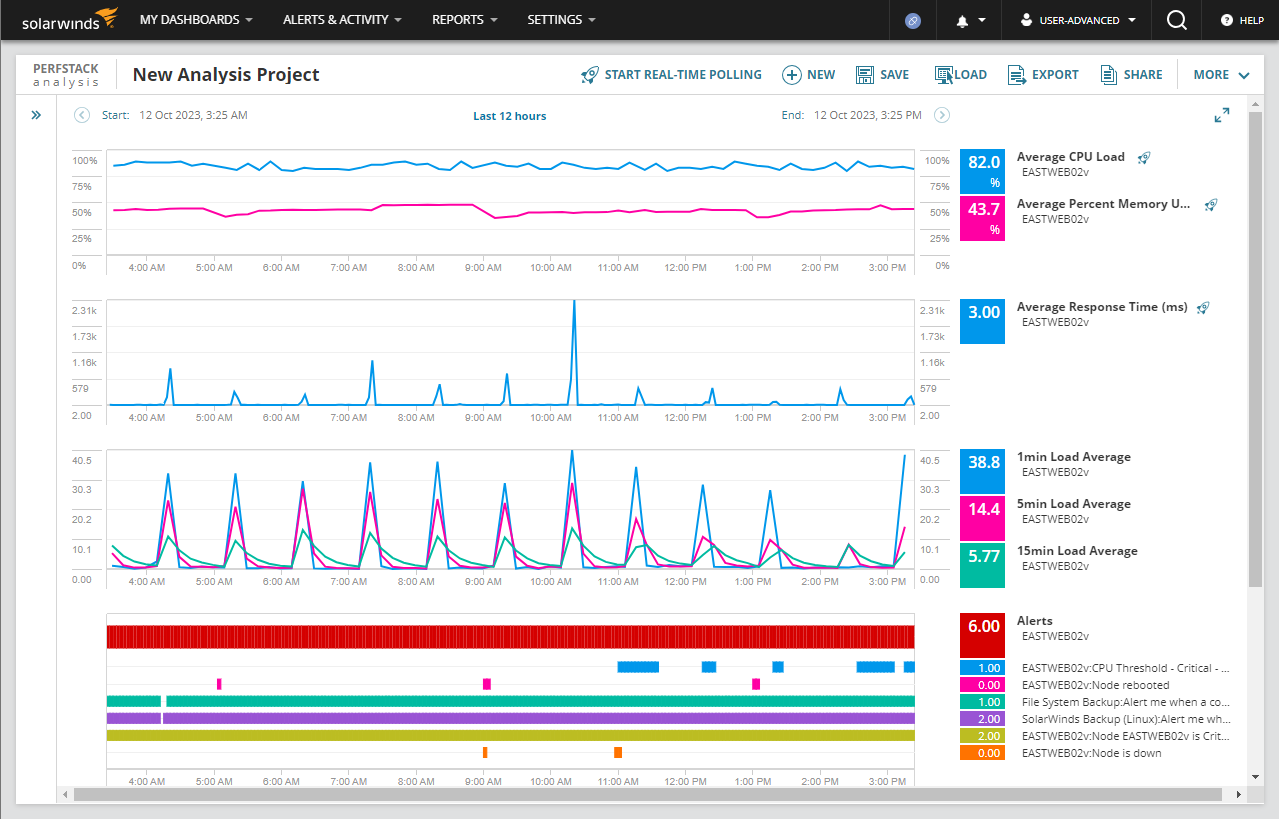Screen dimensions: 1279x819
Task: Expand the notifications dropdown caret
Action: 982,20
